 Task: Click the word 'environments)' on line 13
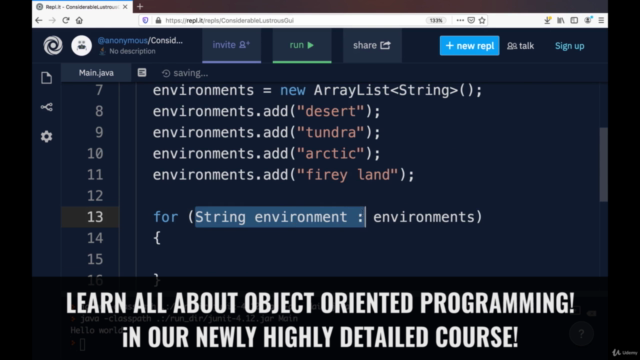click(428, 217)
